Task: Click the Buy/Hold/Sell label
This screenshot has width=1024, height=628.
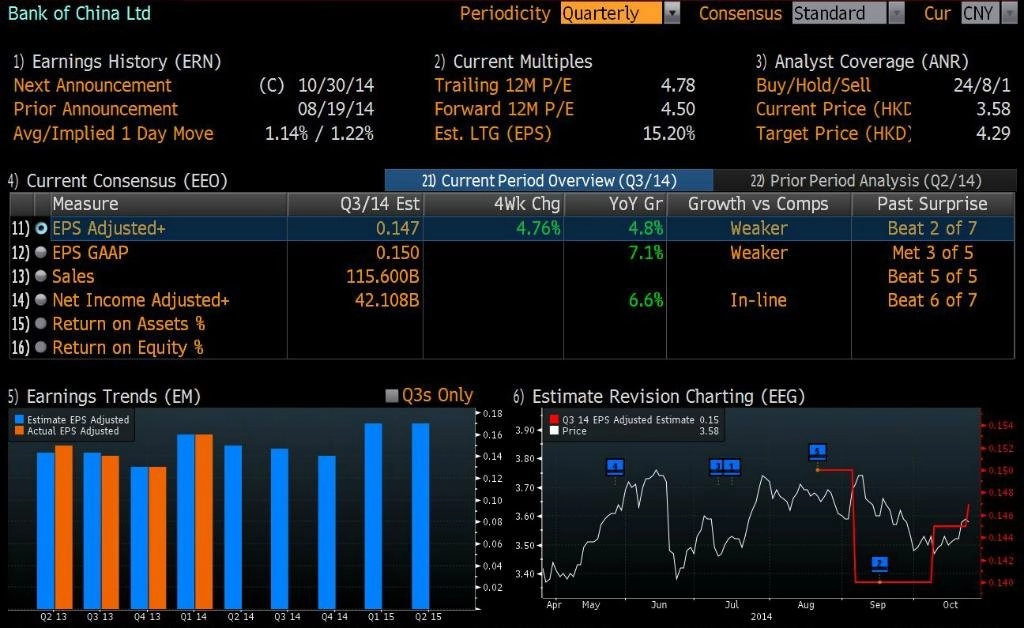Action: click(x=813, y=86)
